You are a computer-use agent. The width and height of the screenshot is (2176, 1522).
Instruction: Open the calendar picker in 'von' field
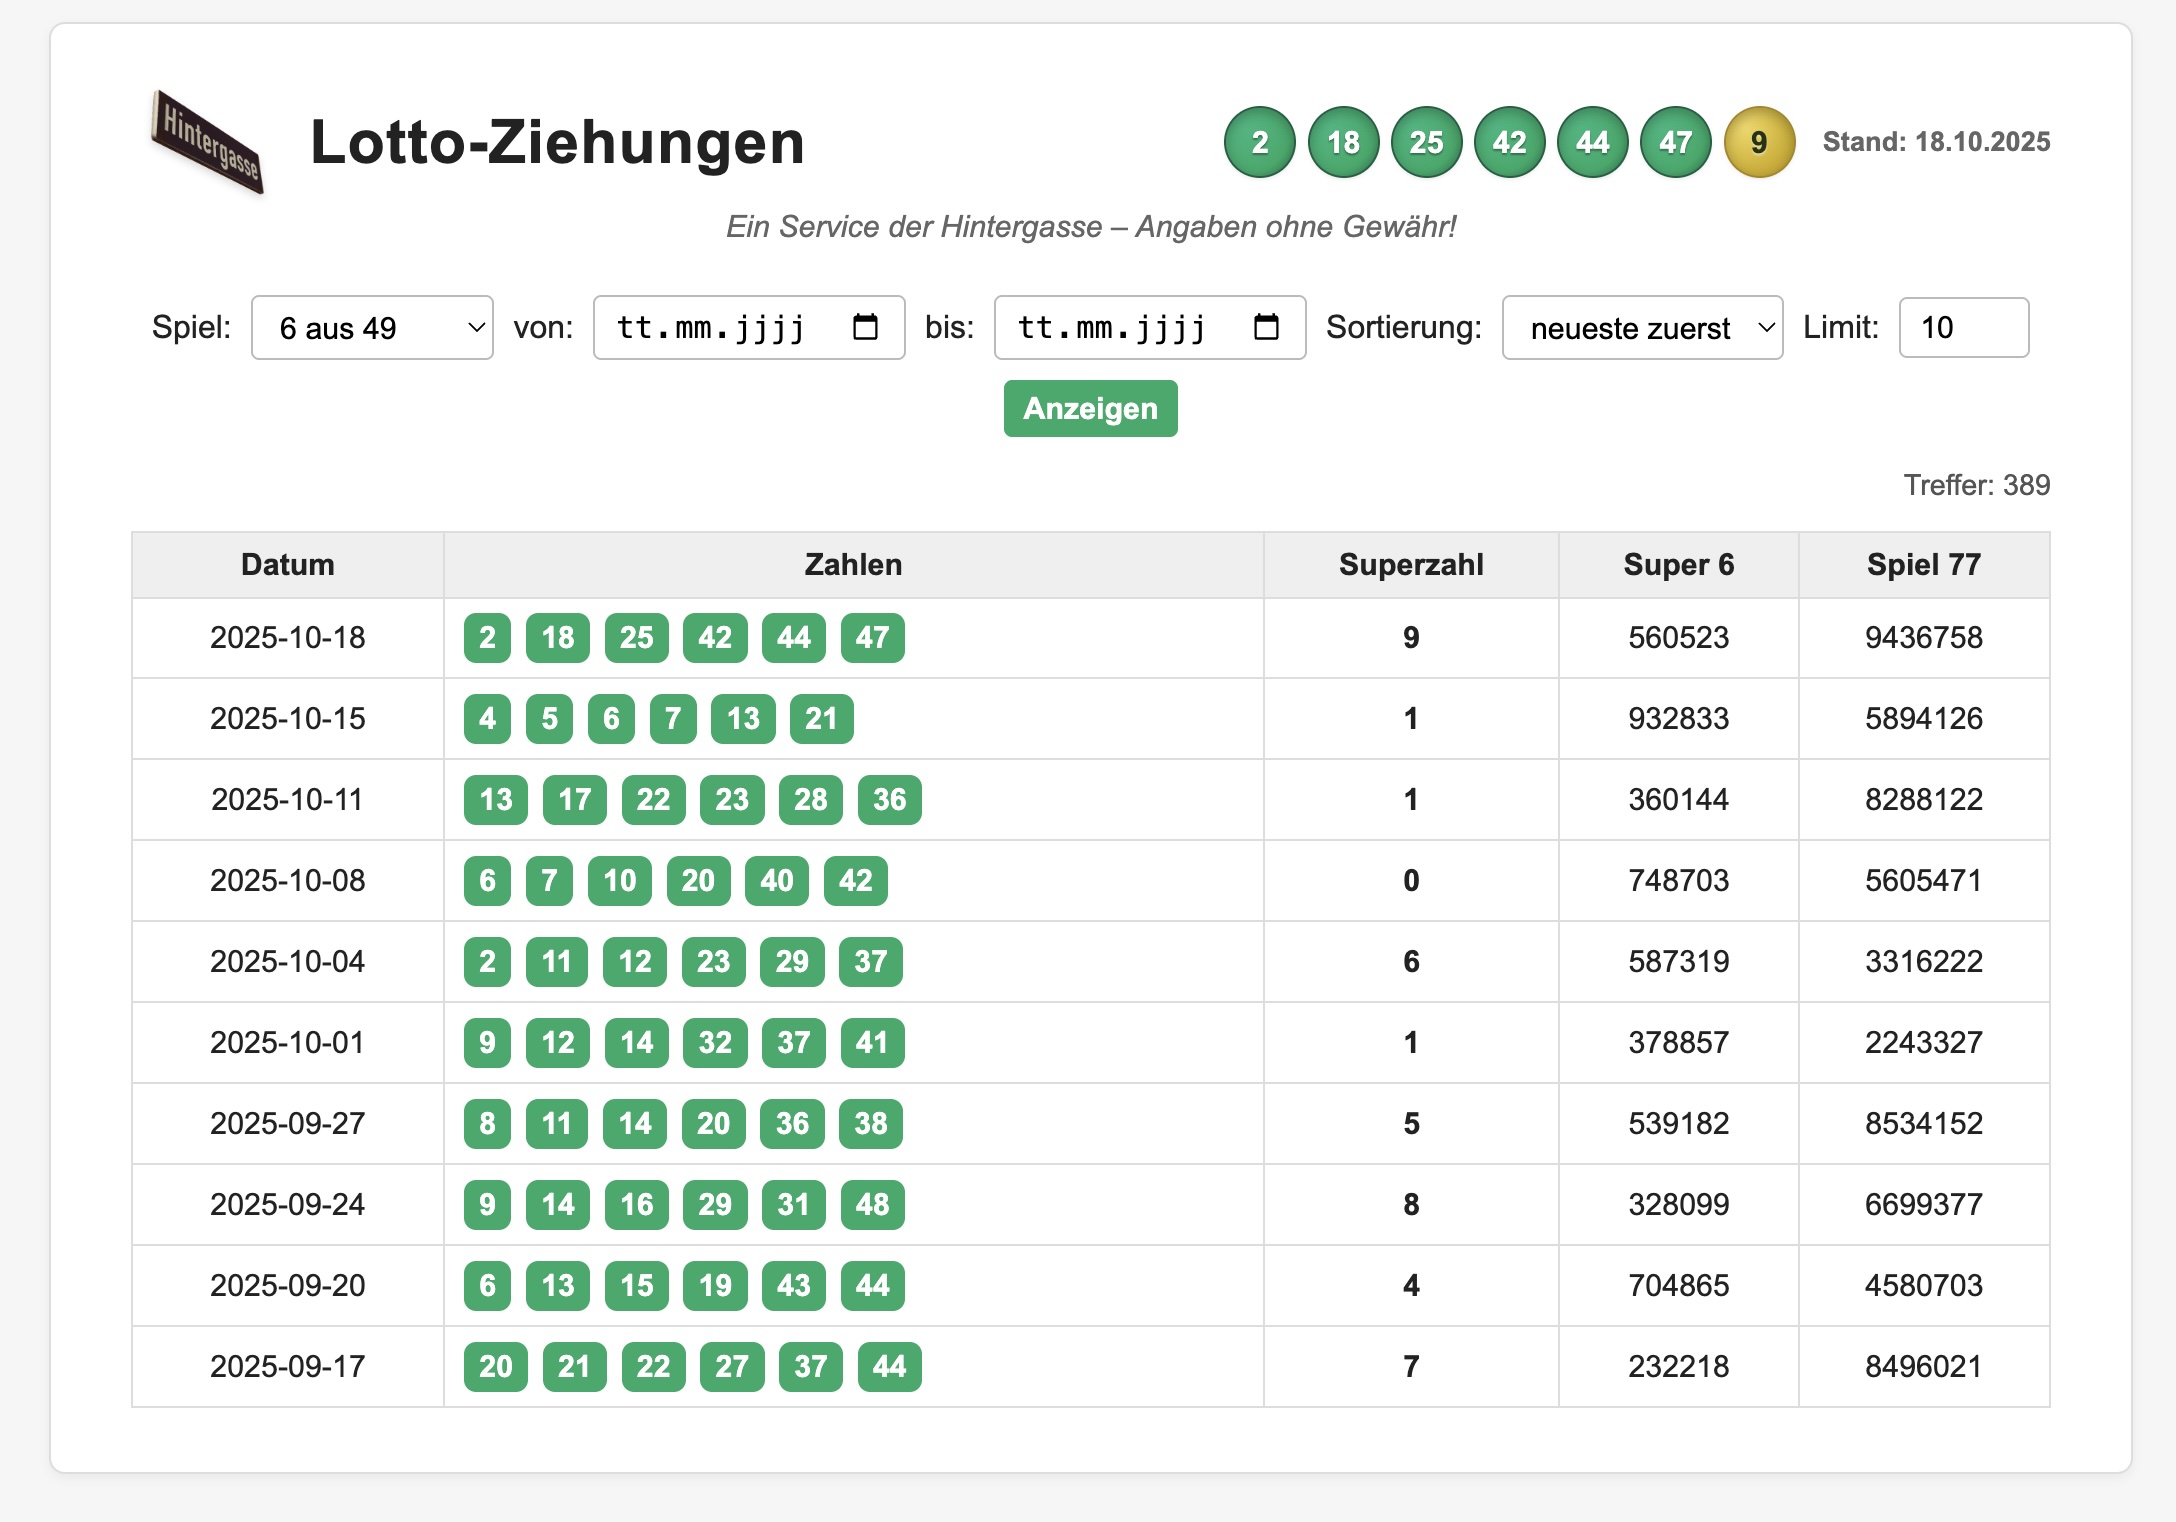click(865, 327)
